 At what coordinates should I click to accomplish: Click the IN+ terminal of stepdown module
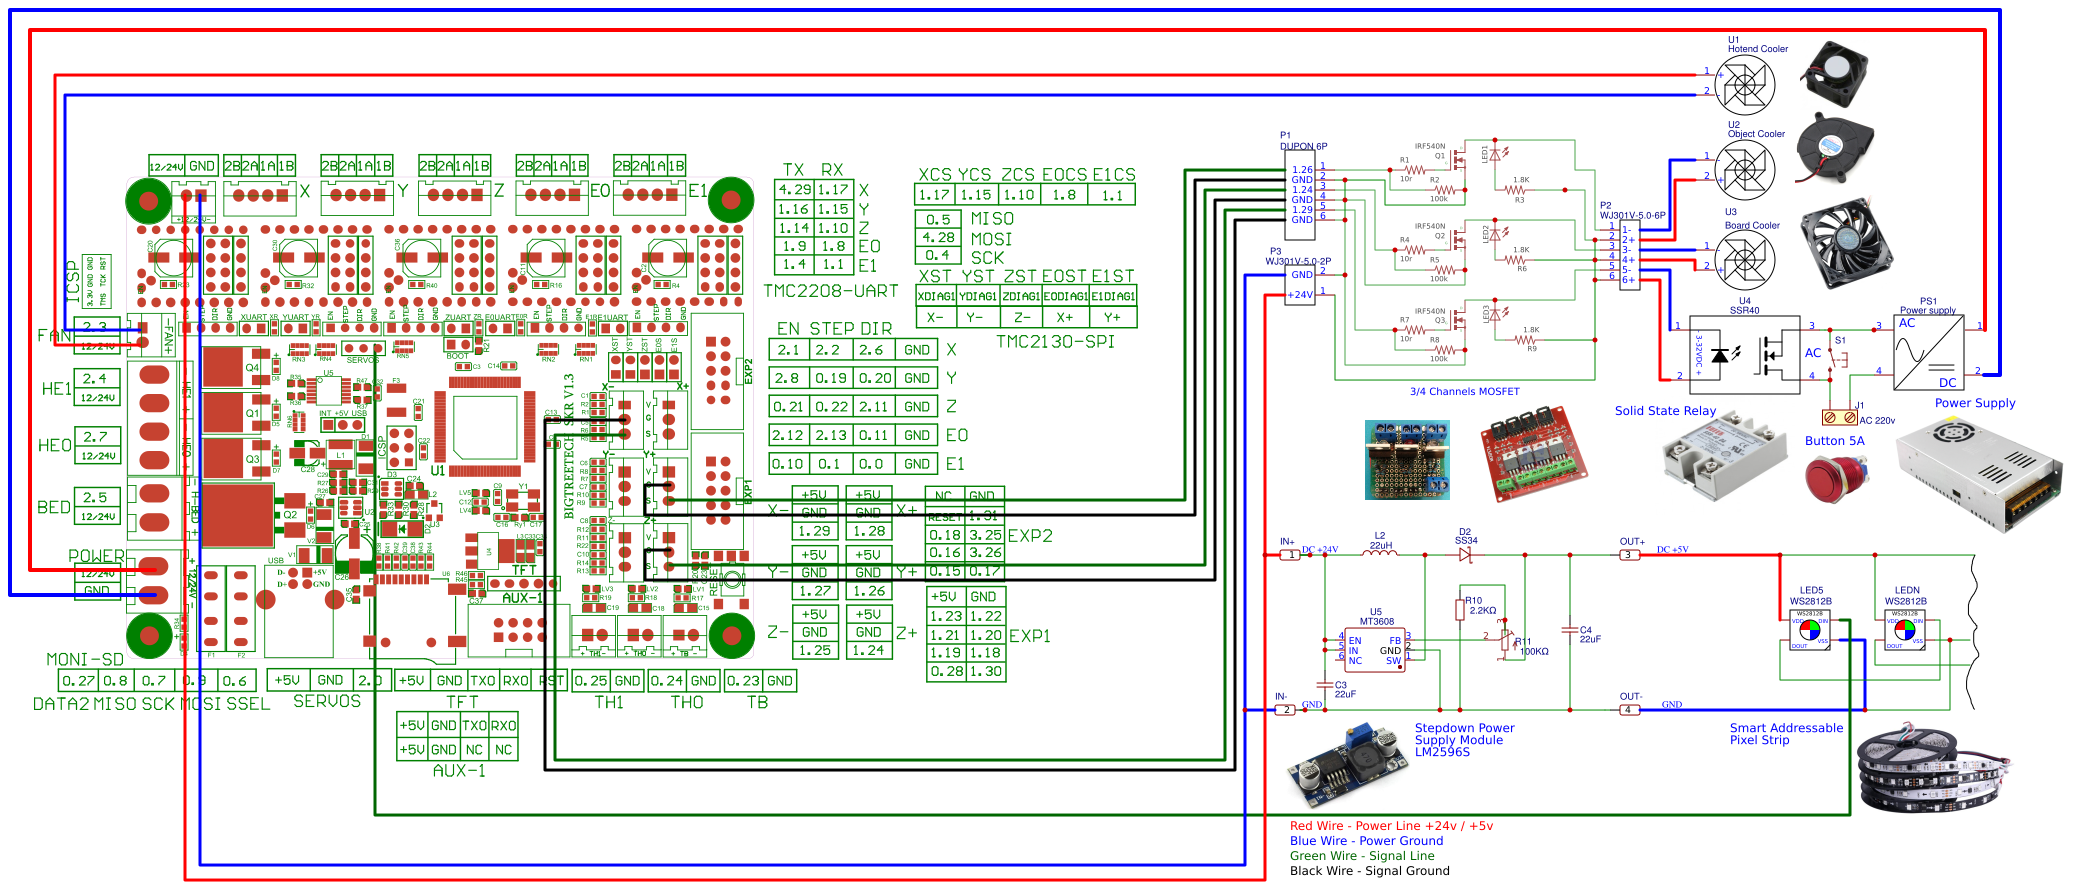pyautogui.click(x=1289, y=555)
